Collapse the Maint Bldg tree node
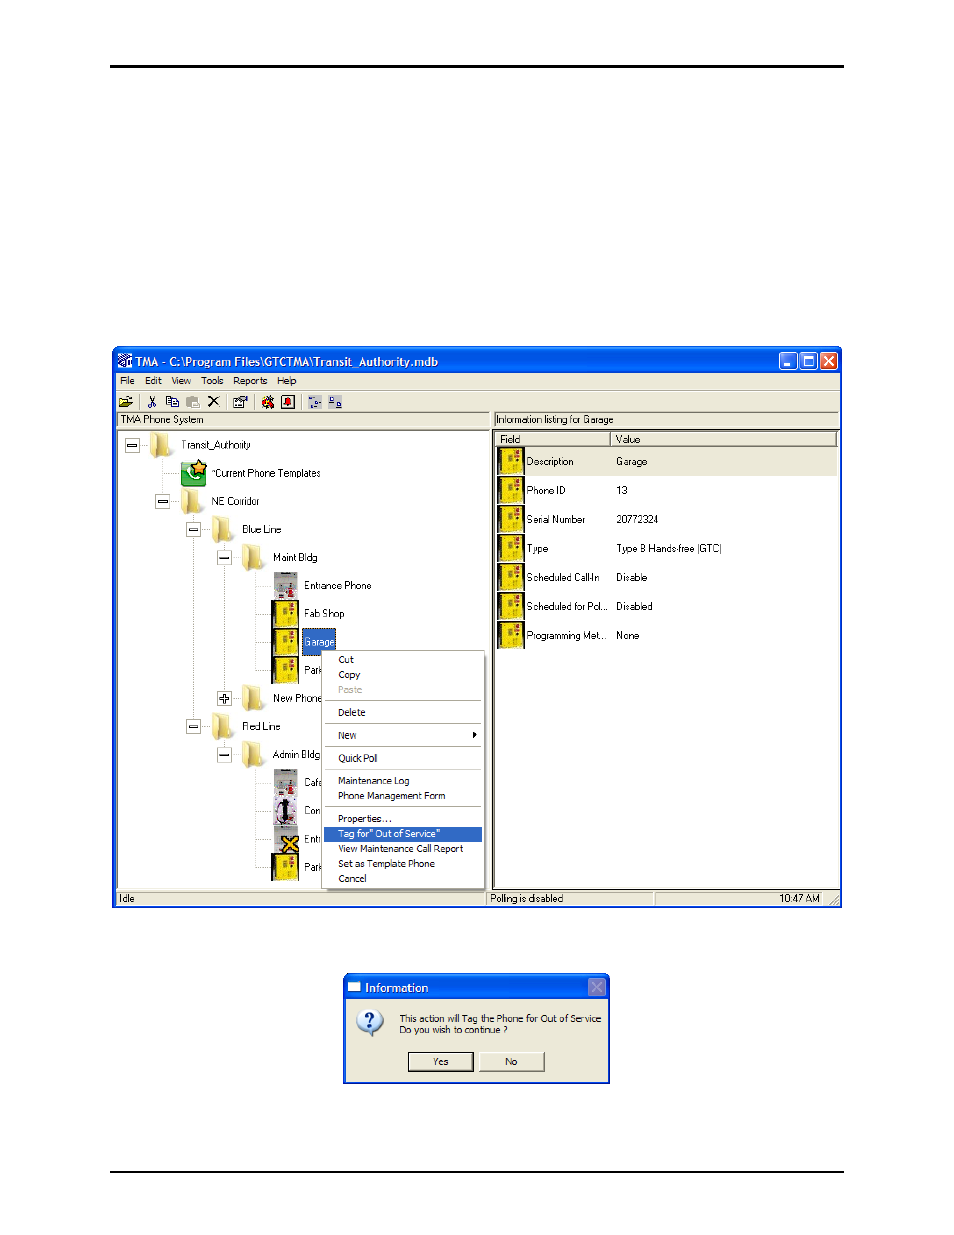This screenshot has width=954, height=1235. point(225,557)
